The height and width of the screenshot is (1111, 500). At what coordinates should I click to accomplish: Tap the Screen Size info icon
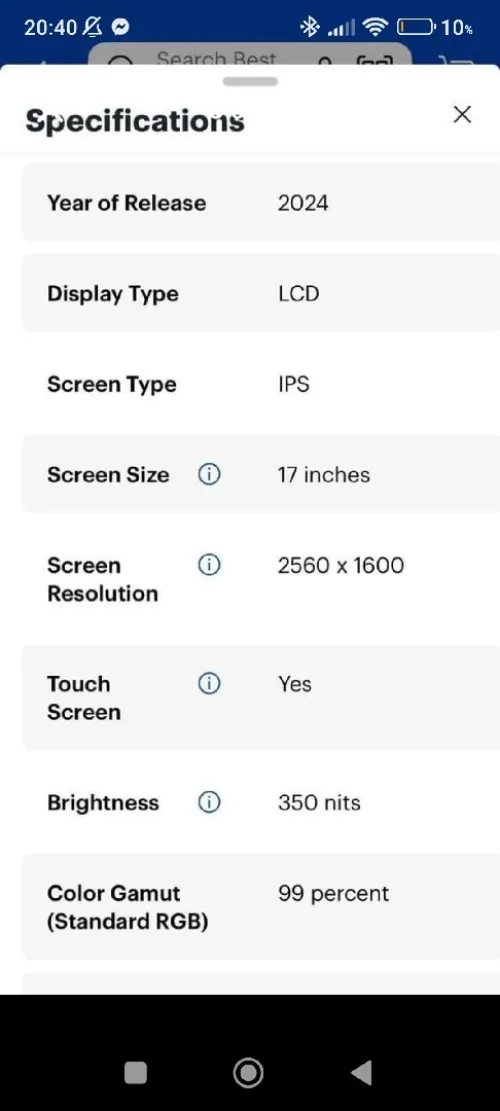tap(209, 474)
